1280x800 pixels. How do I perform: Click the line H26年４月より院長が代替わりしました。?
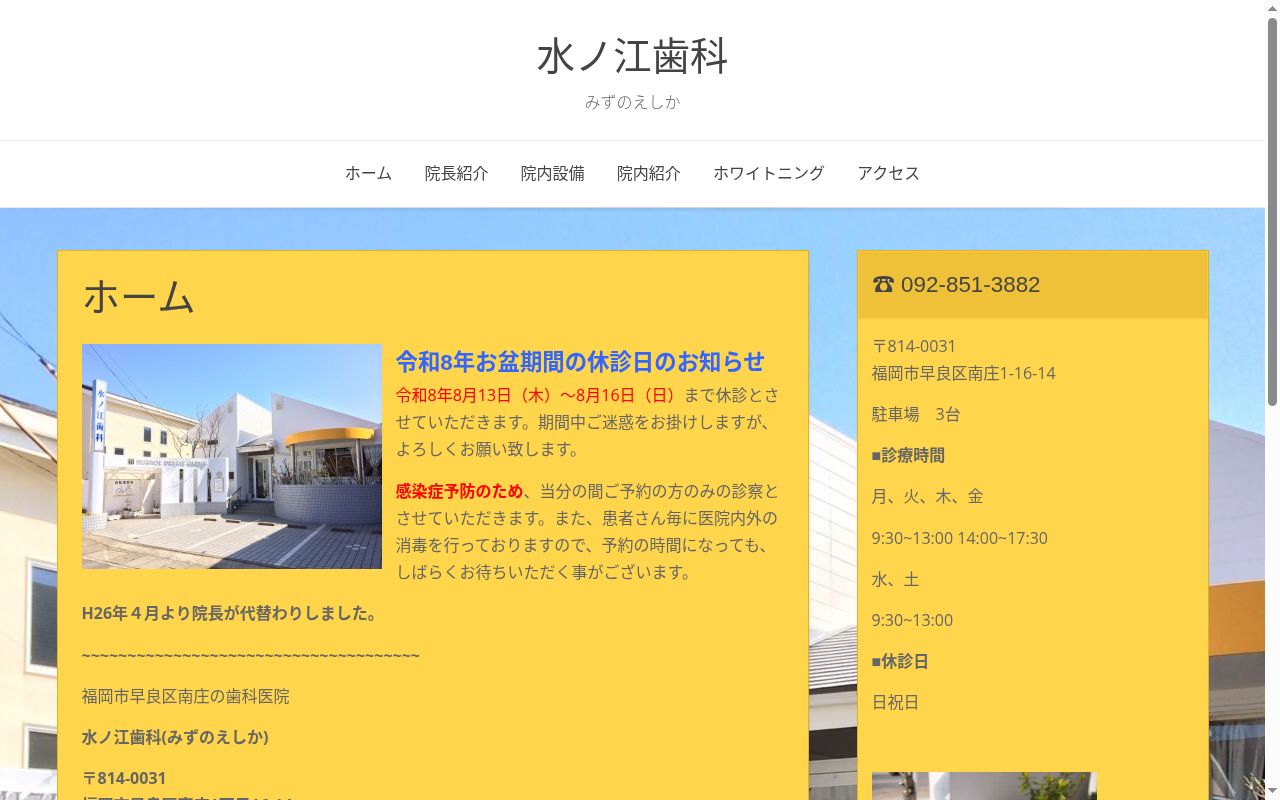(231, 613)
